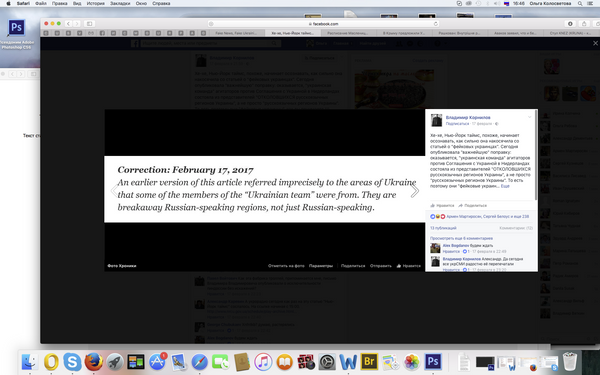Open Параметры options under the photo
Viewport: 600px width, 375px height.
pos(321,266)
